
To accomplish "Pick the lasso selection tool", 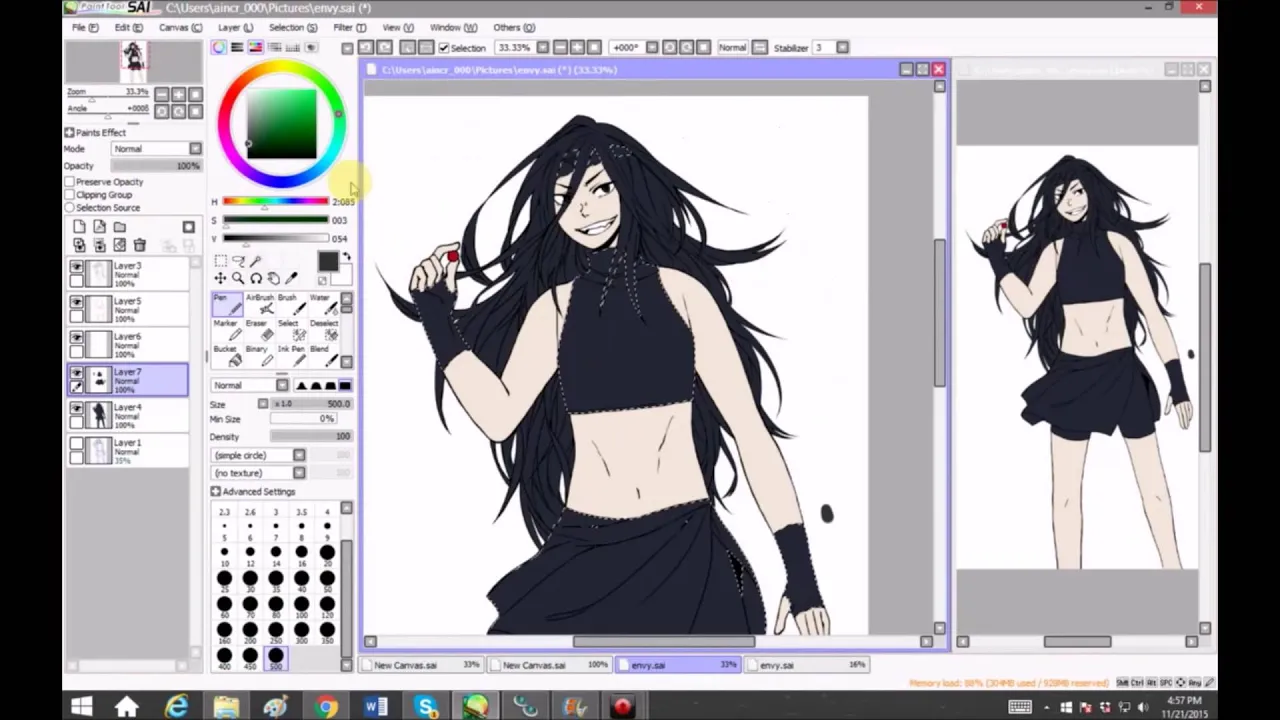I will coord(238,261).
